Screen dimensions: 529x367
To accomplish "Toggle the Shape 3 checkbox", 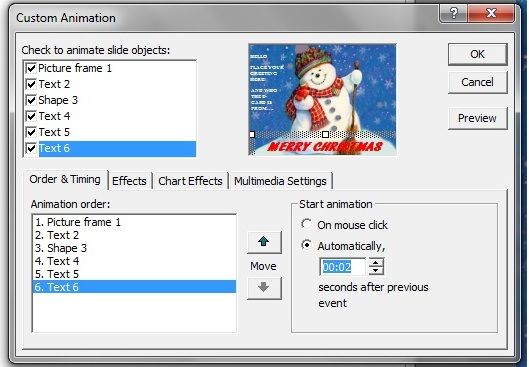I will click(x=31, y=100).
